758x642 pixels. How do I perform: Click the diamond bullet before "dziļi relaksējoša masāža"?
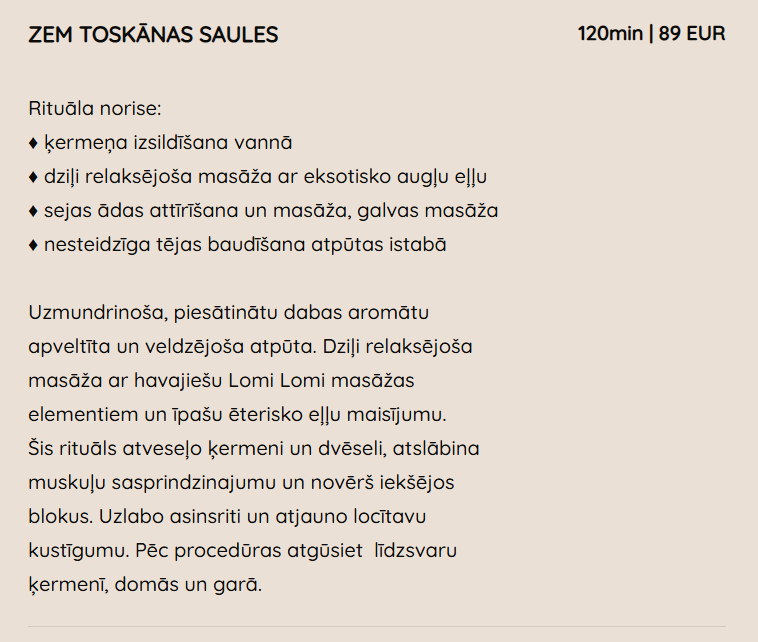click(34, 177)
